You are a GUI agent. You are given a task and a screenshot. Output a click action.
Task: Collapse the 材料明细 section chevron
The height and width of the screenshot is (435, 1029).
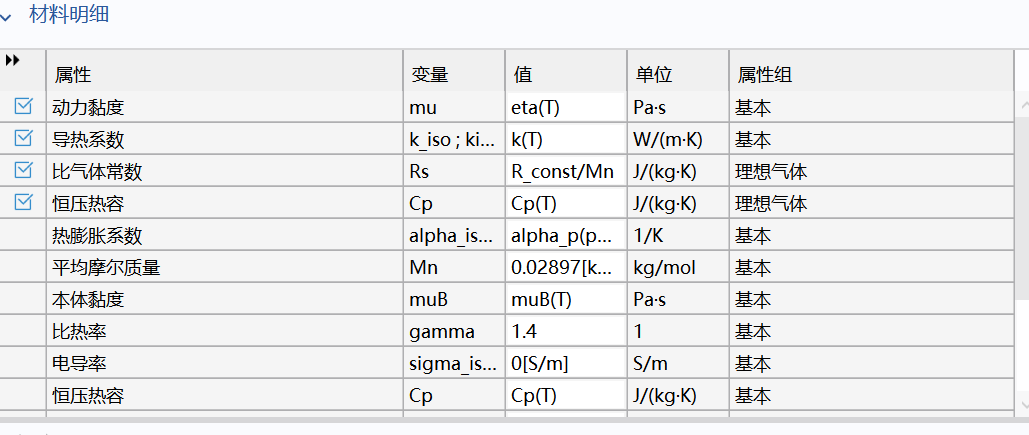[x=5, y=18]
